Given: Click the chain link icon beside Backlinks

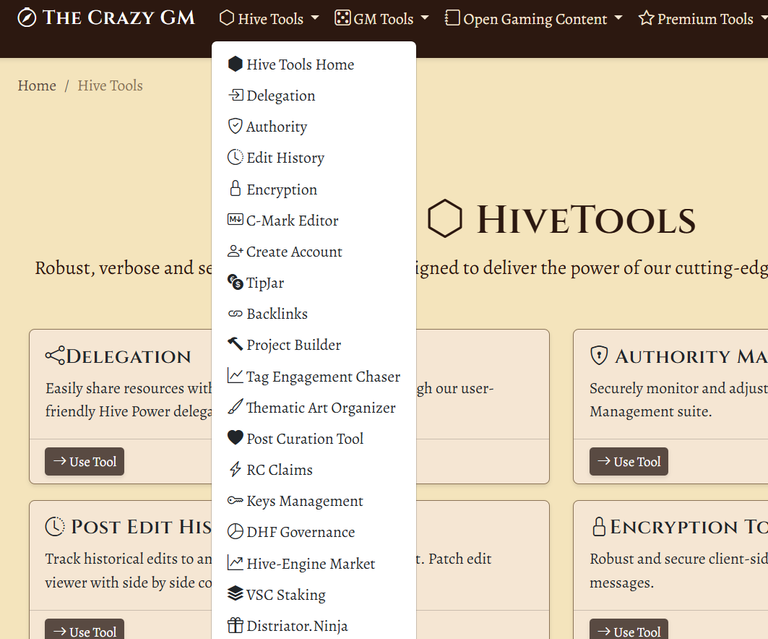Looking at the screenshot, I should (x=235, y=313).
